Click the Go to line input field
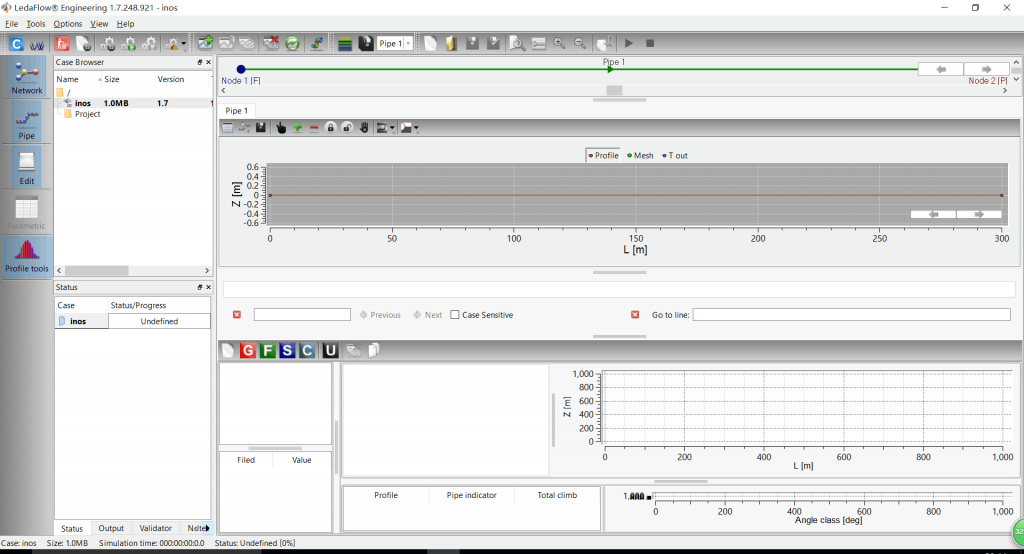 pos(851,315)
